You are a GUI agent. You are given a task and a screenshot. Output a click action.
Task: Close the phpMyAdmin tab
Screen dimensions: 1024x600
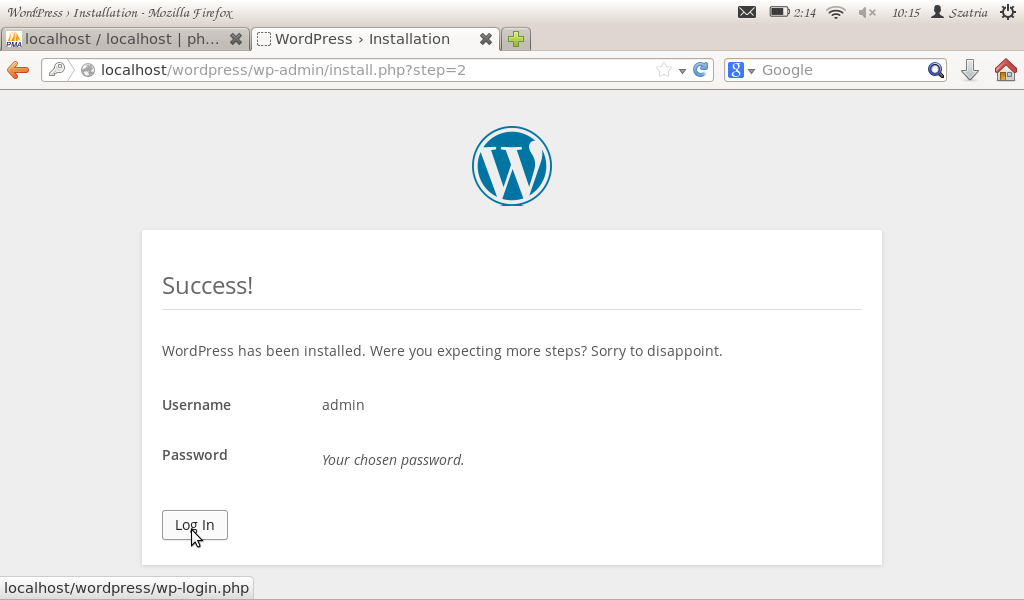pyautogui.click(x=236, y=39)
